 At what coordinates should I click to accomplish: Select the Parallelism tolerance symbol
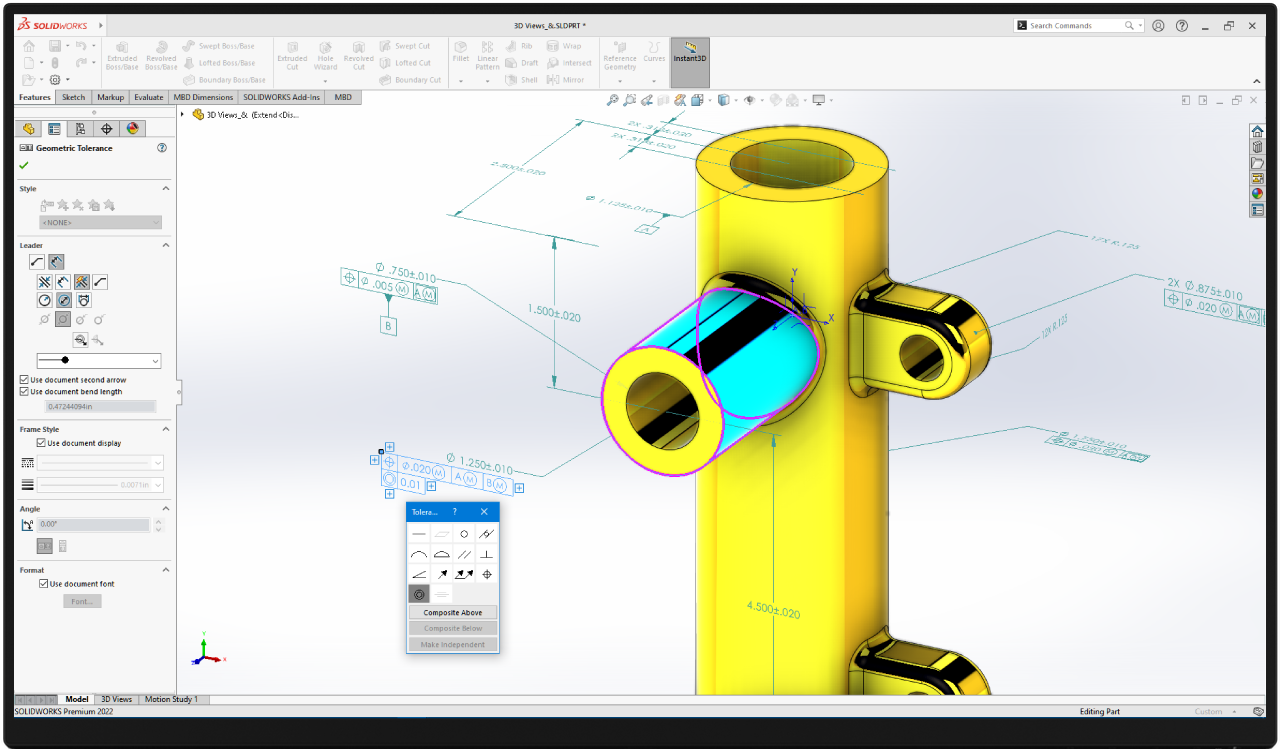(x=464, y=554)
